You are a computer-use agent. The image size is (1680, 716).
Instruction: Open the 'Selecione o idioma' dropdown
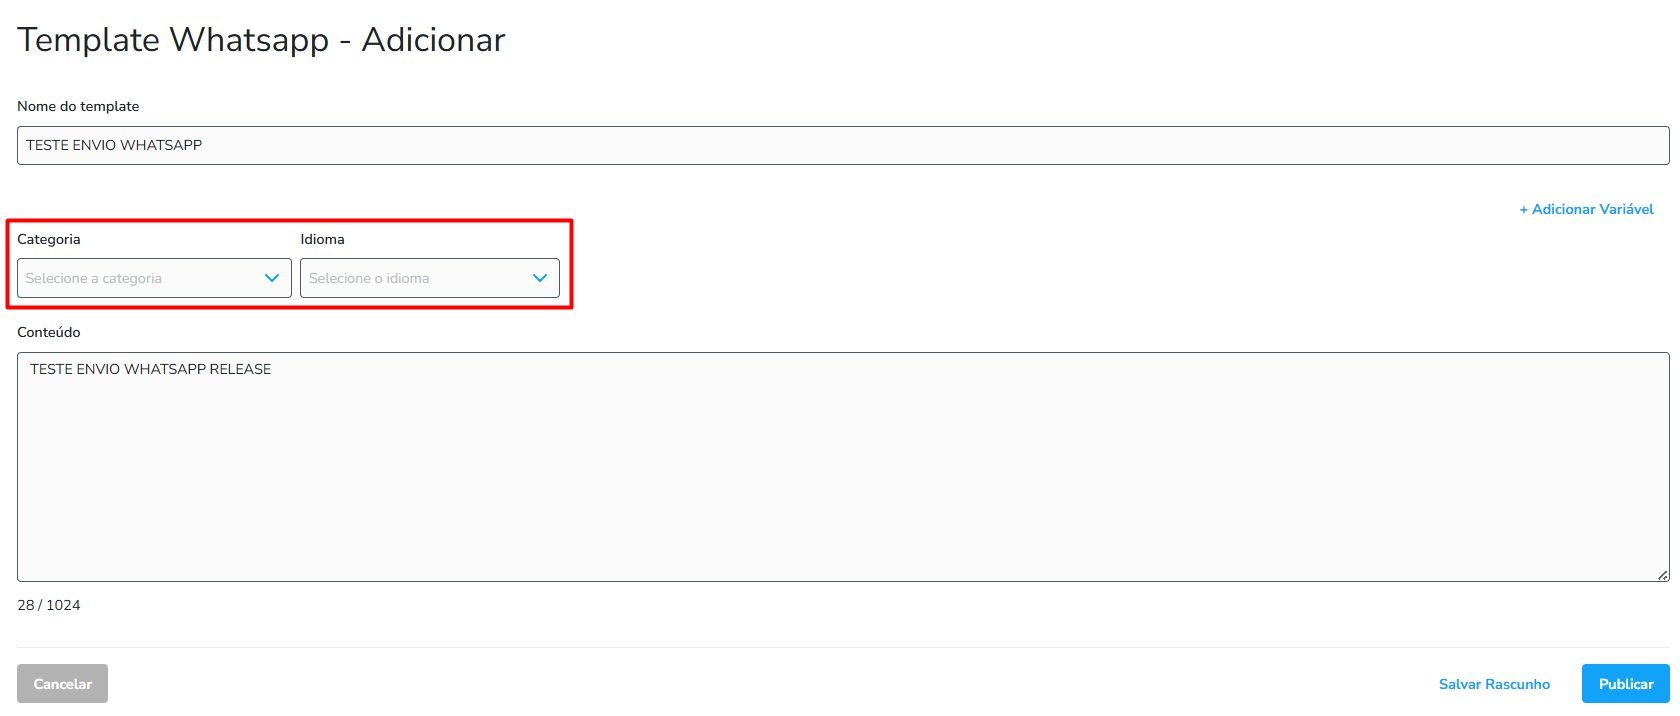click(x=415, y=278)
